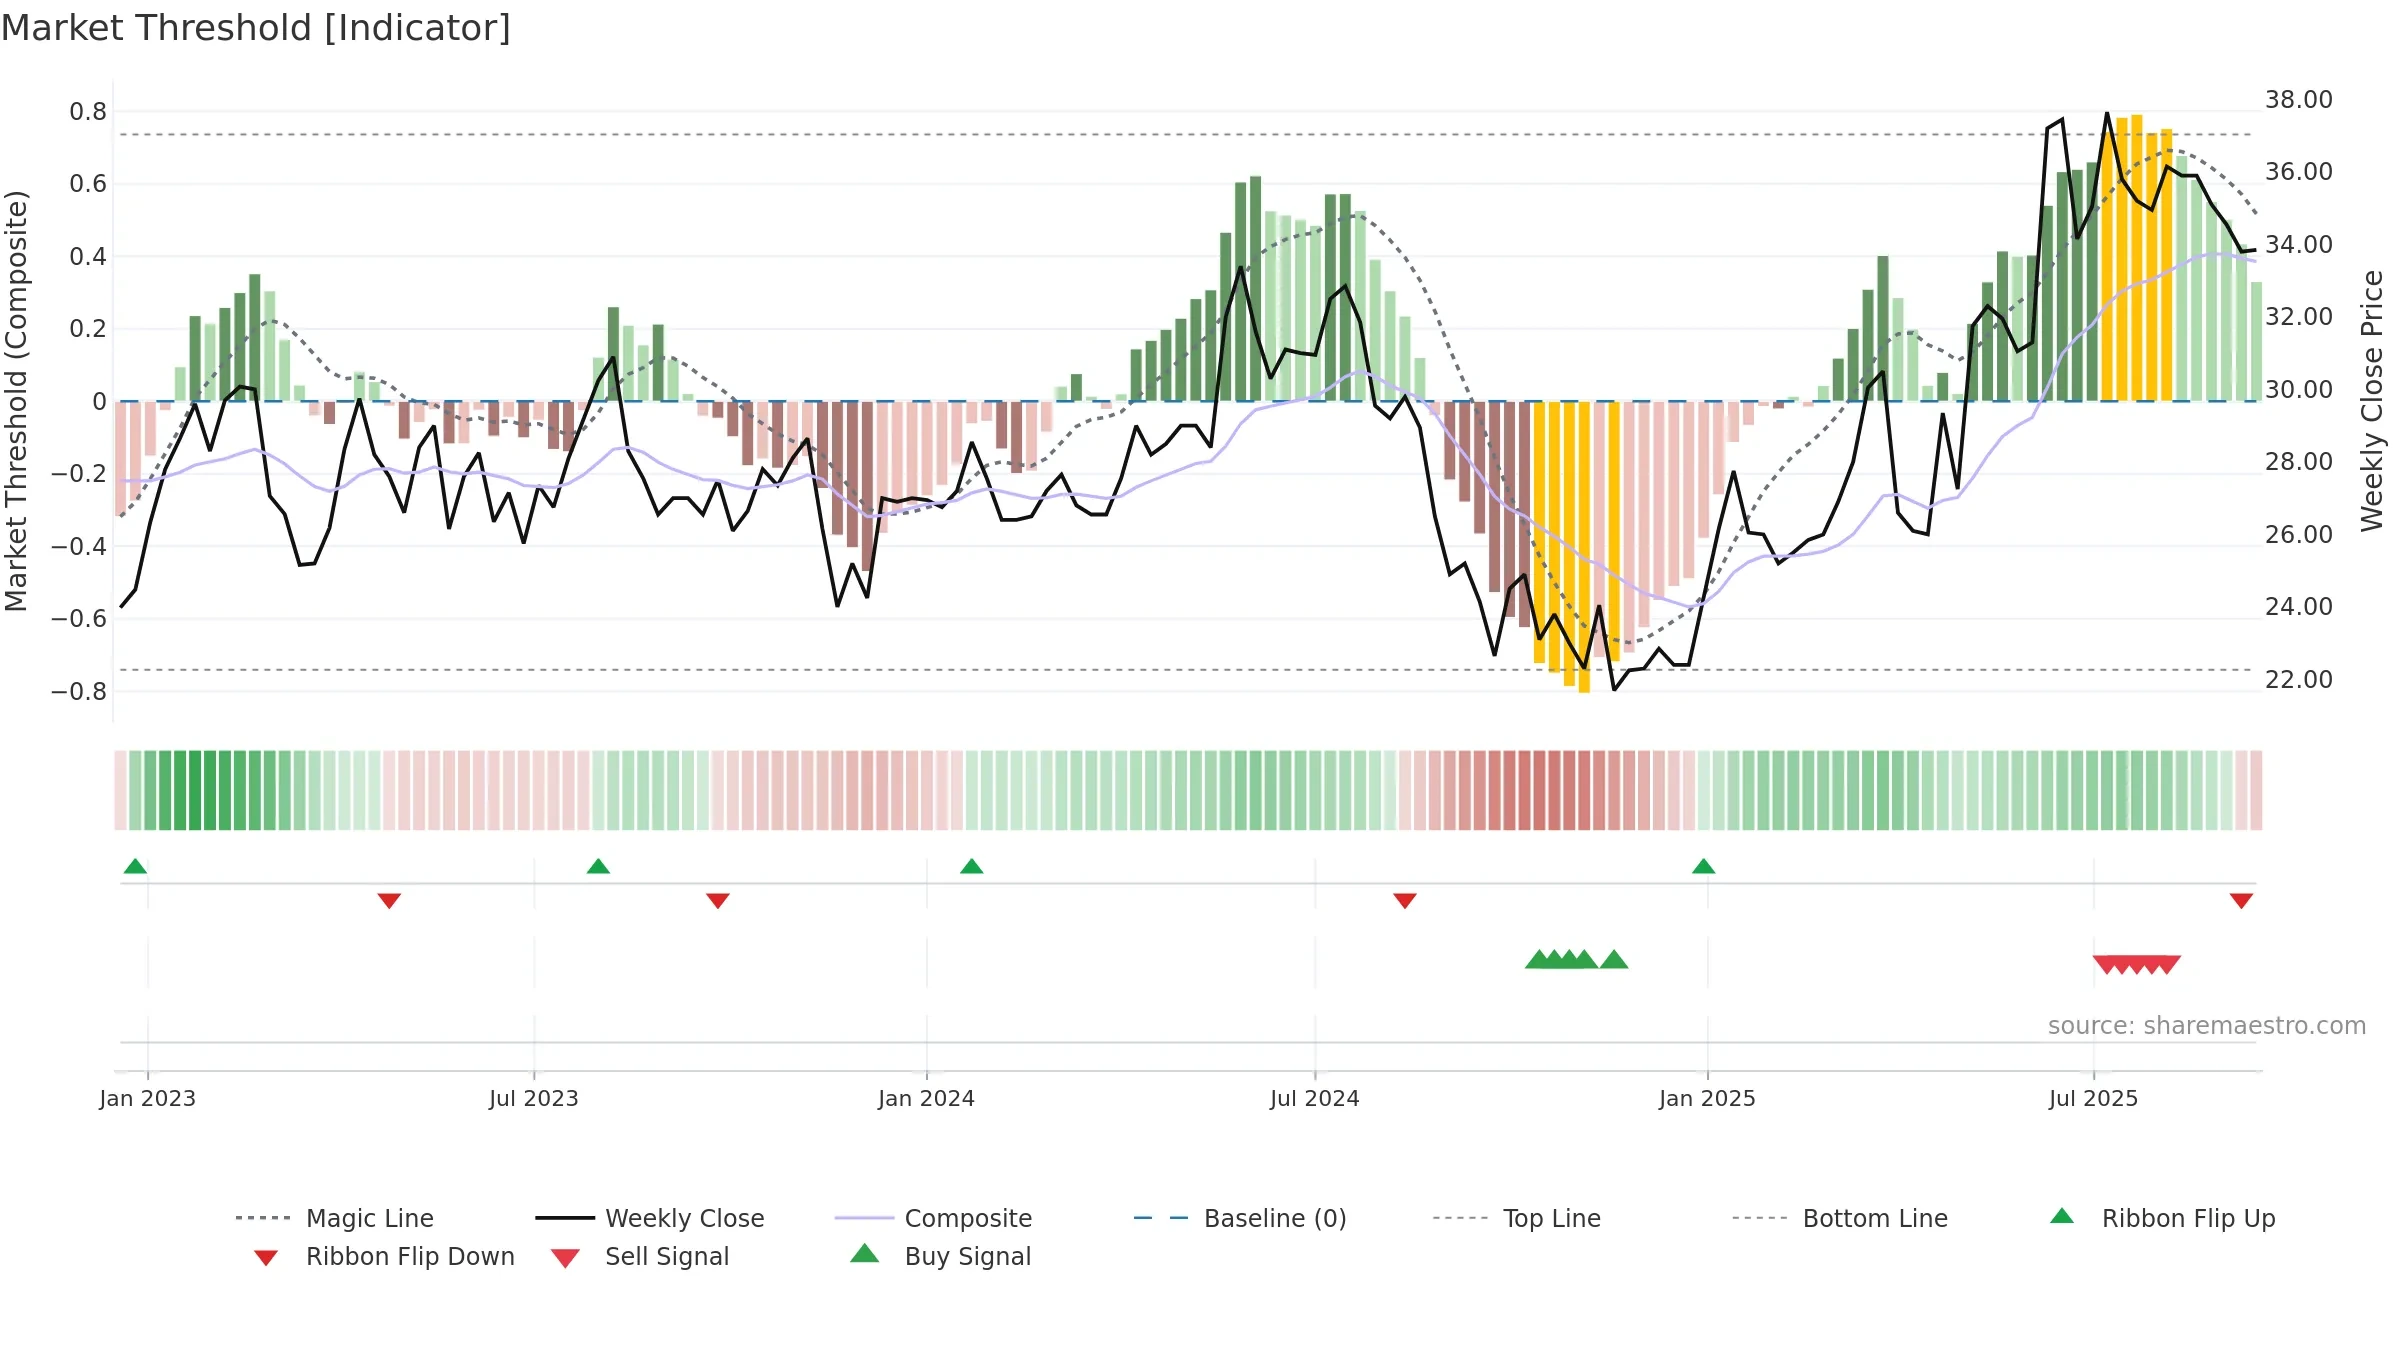Click the green flip-up triangle near August 2023

pos(598,866)
